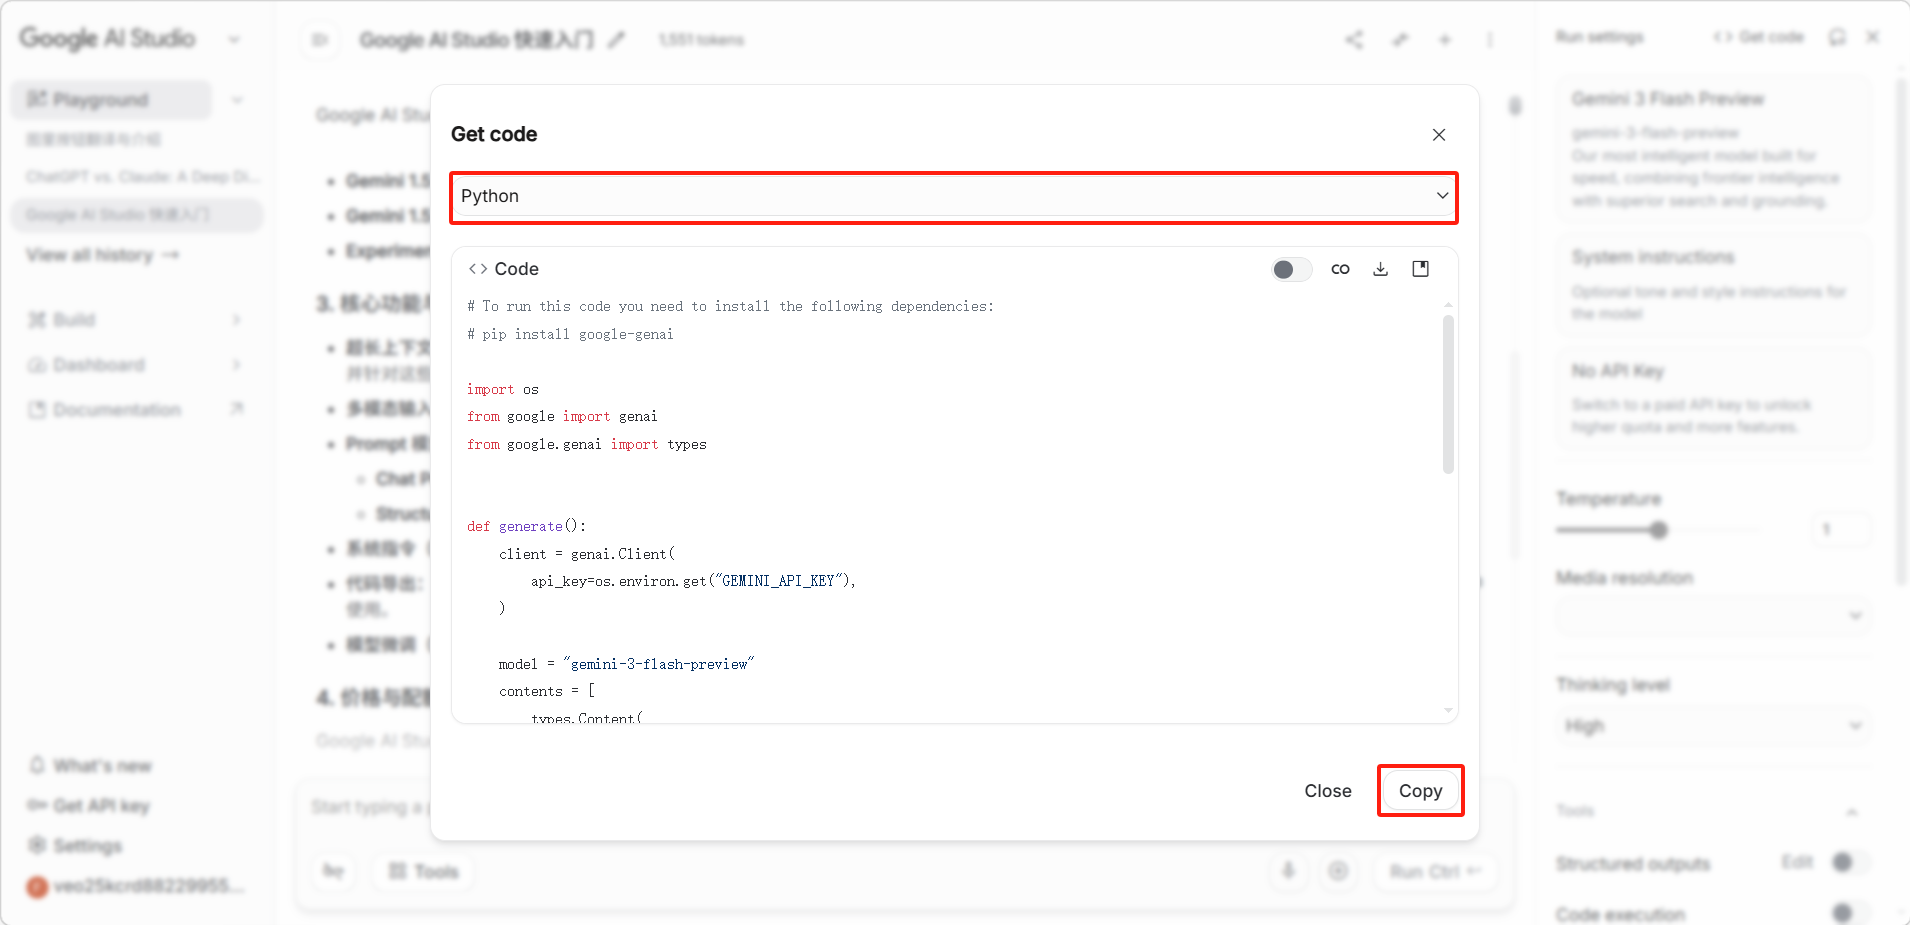
Task: Click the No API Key card
Action: point(1713,398)
